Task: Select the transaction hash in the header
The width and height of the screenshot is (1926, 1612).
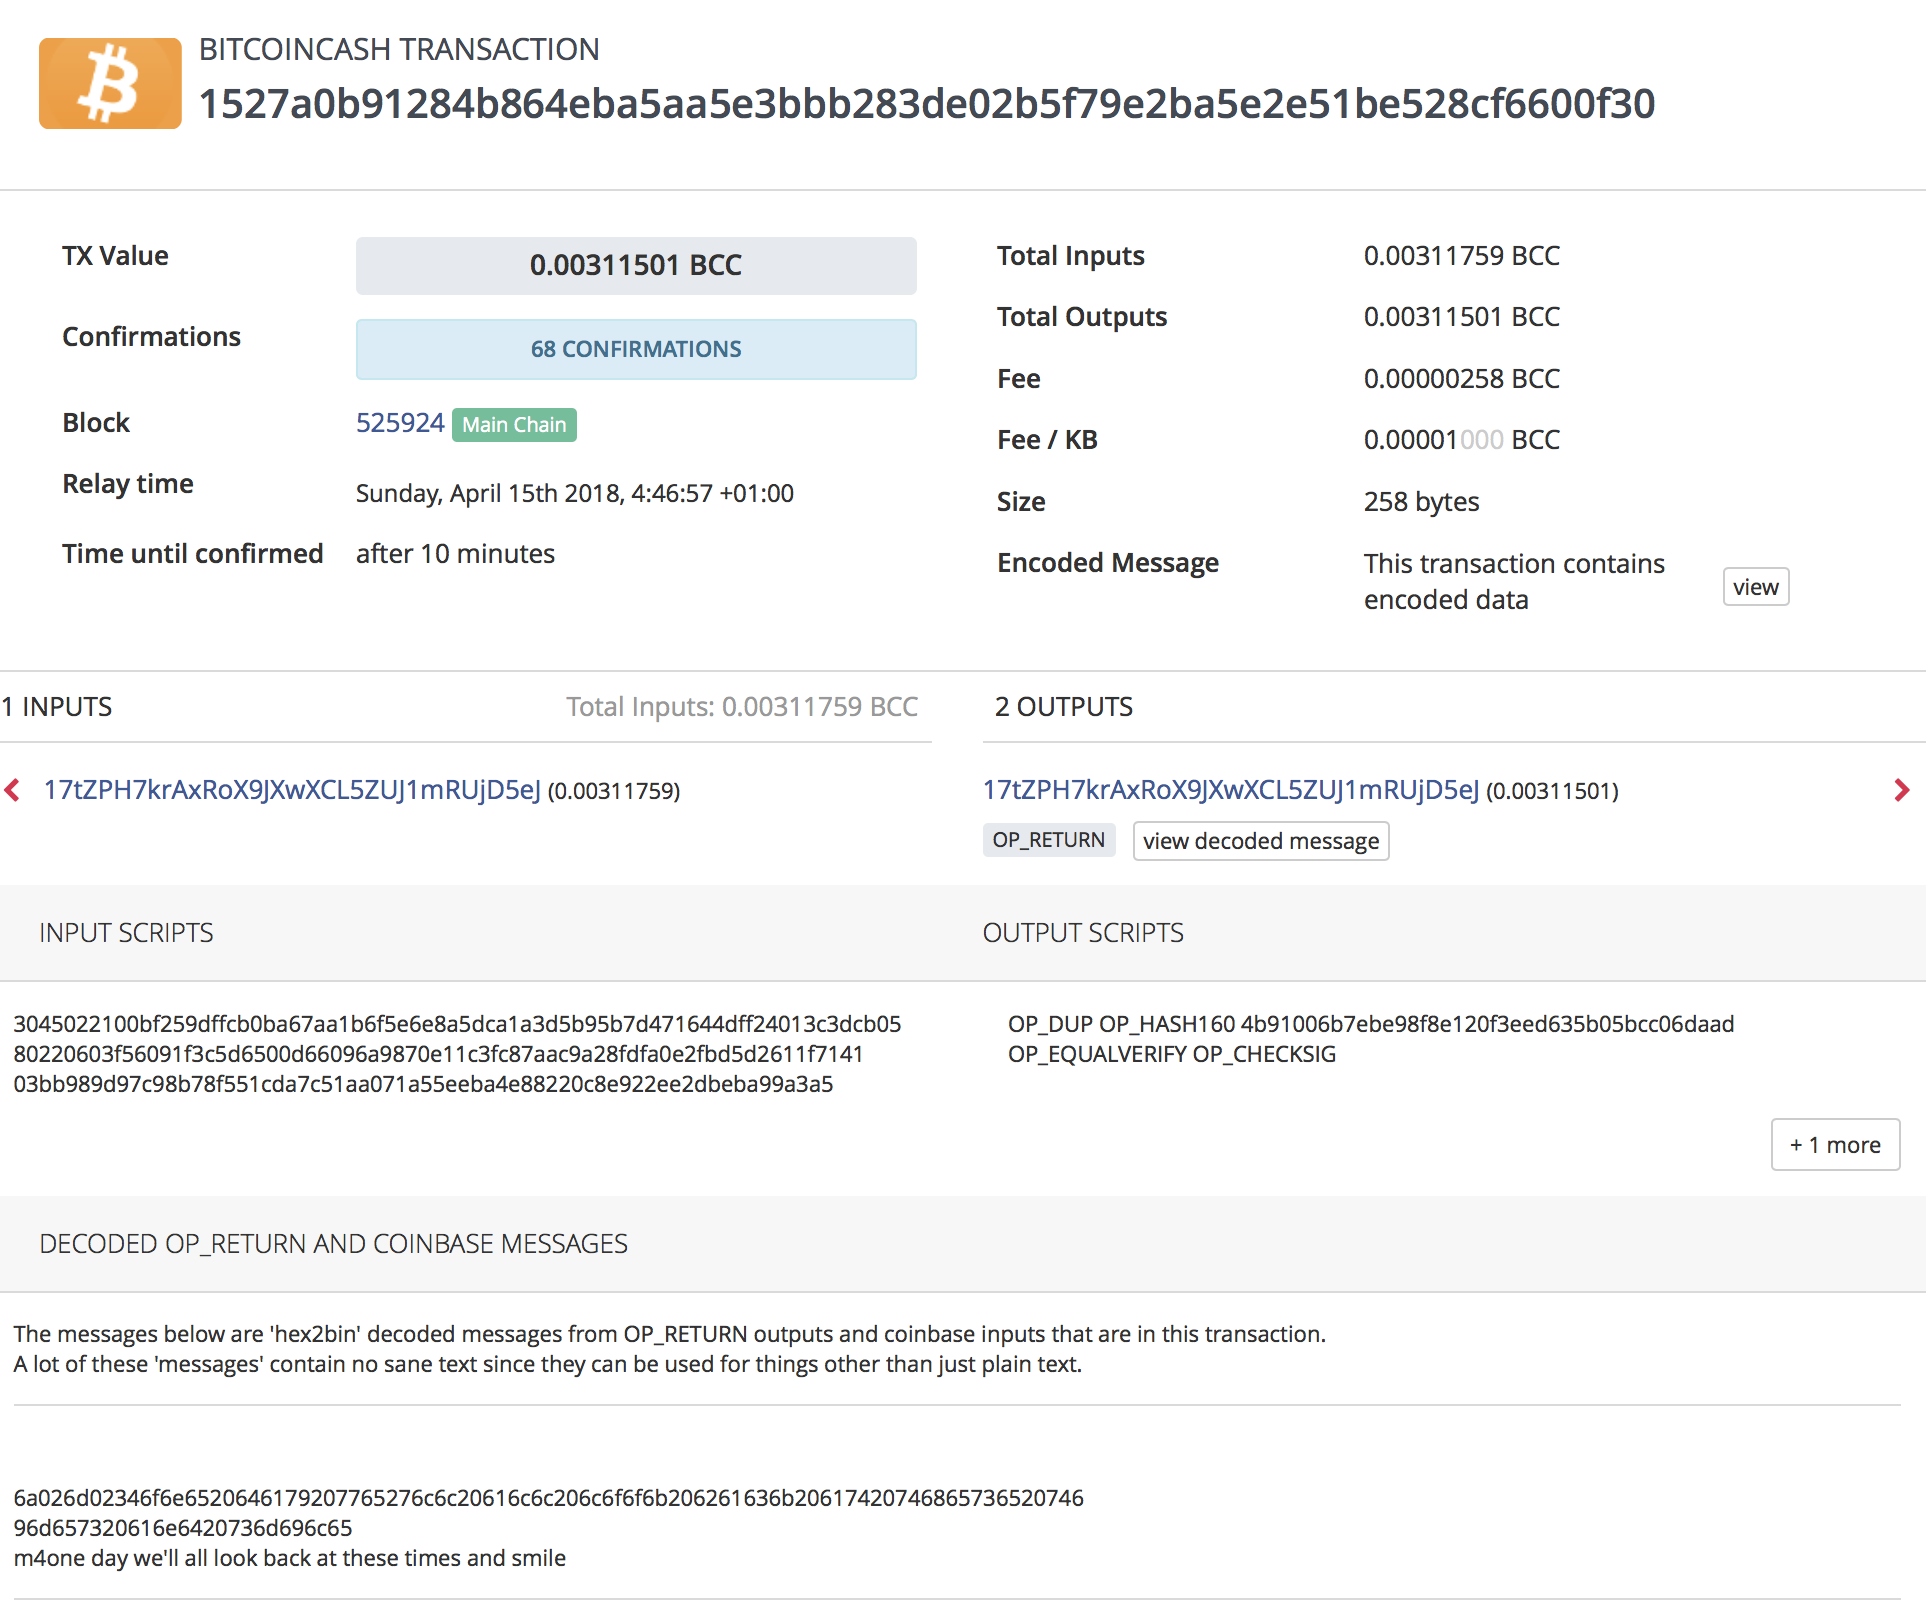Action: [x=927, y=104]
